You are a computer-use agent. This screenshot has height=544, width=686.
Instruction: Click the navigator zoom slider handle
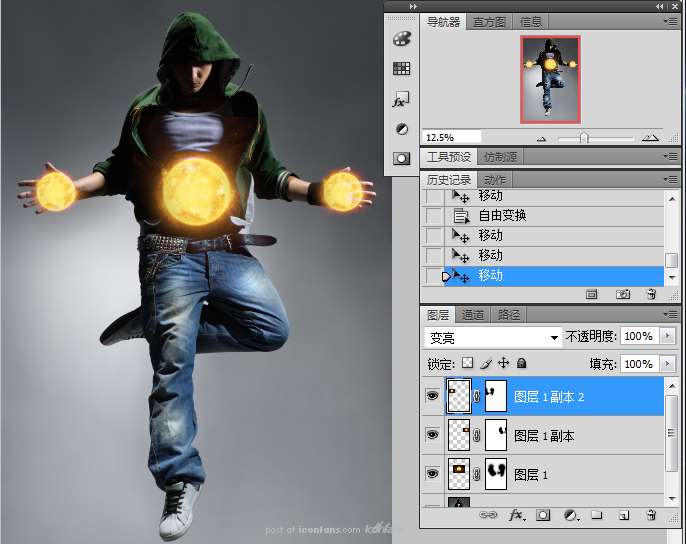tap(583, 137)
